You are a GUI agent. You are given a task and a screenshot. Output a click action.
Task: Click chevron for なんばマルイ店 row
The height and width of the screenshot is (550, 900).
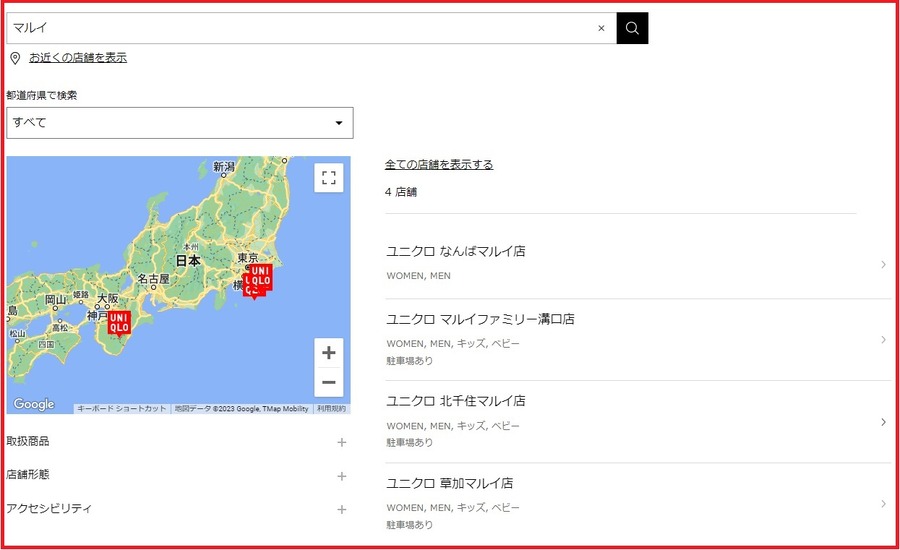(883, 264)
